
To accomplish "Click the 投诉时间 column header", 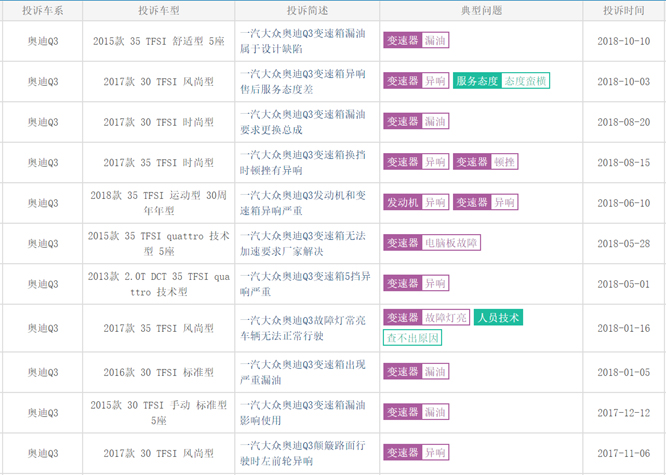I will click(624, 11).
